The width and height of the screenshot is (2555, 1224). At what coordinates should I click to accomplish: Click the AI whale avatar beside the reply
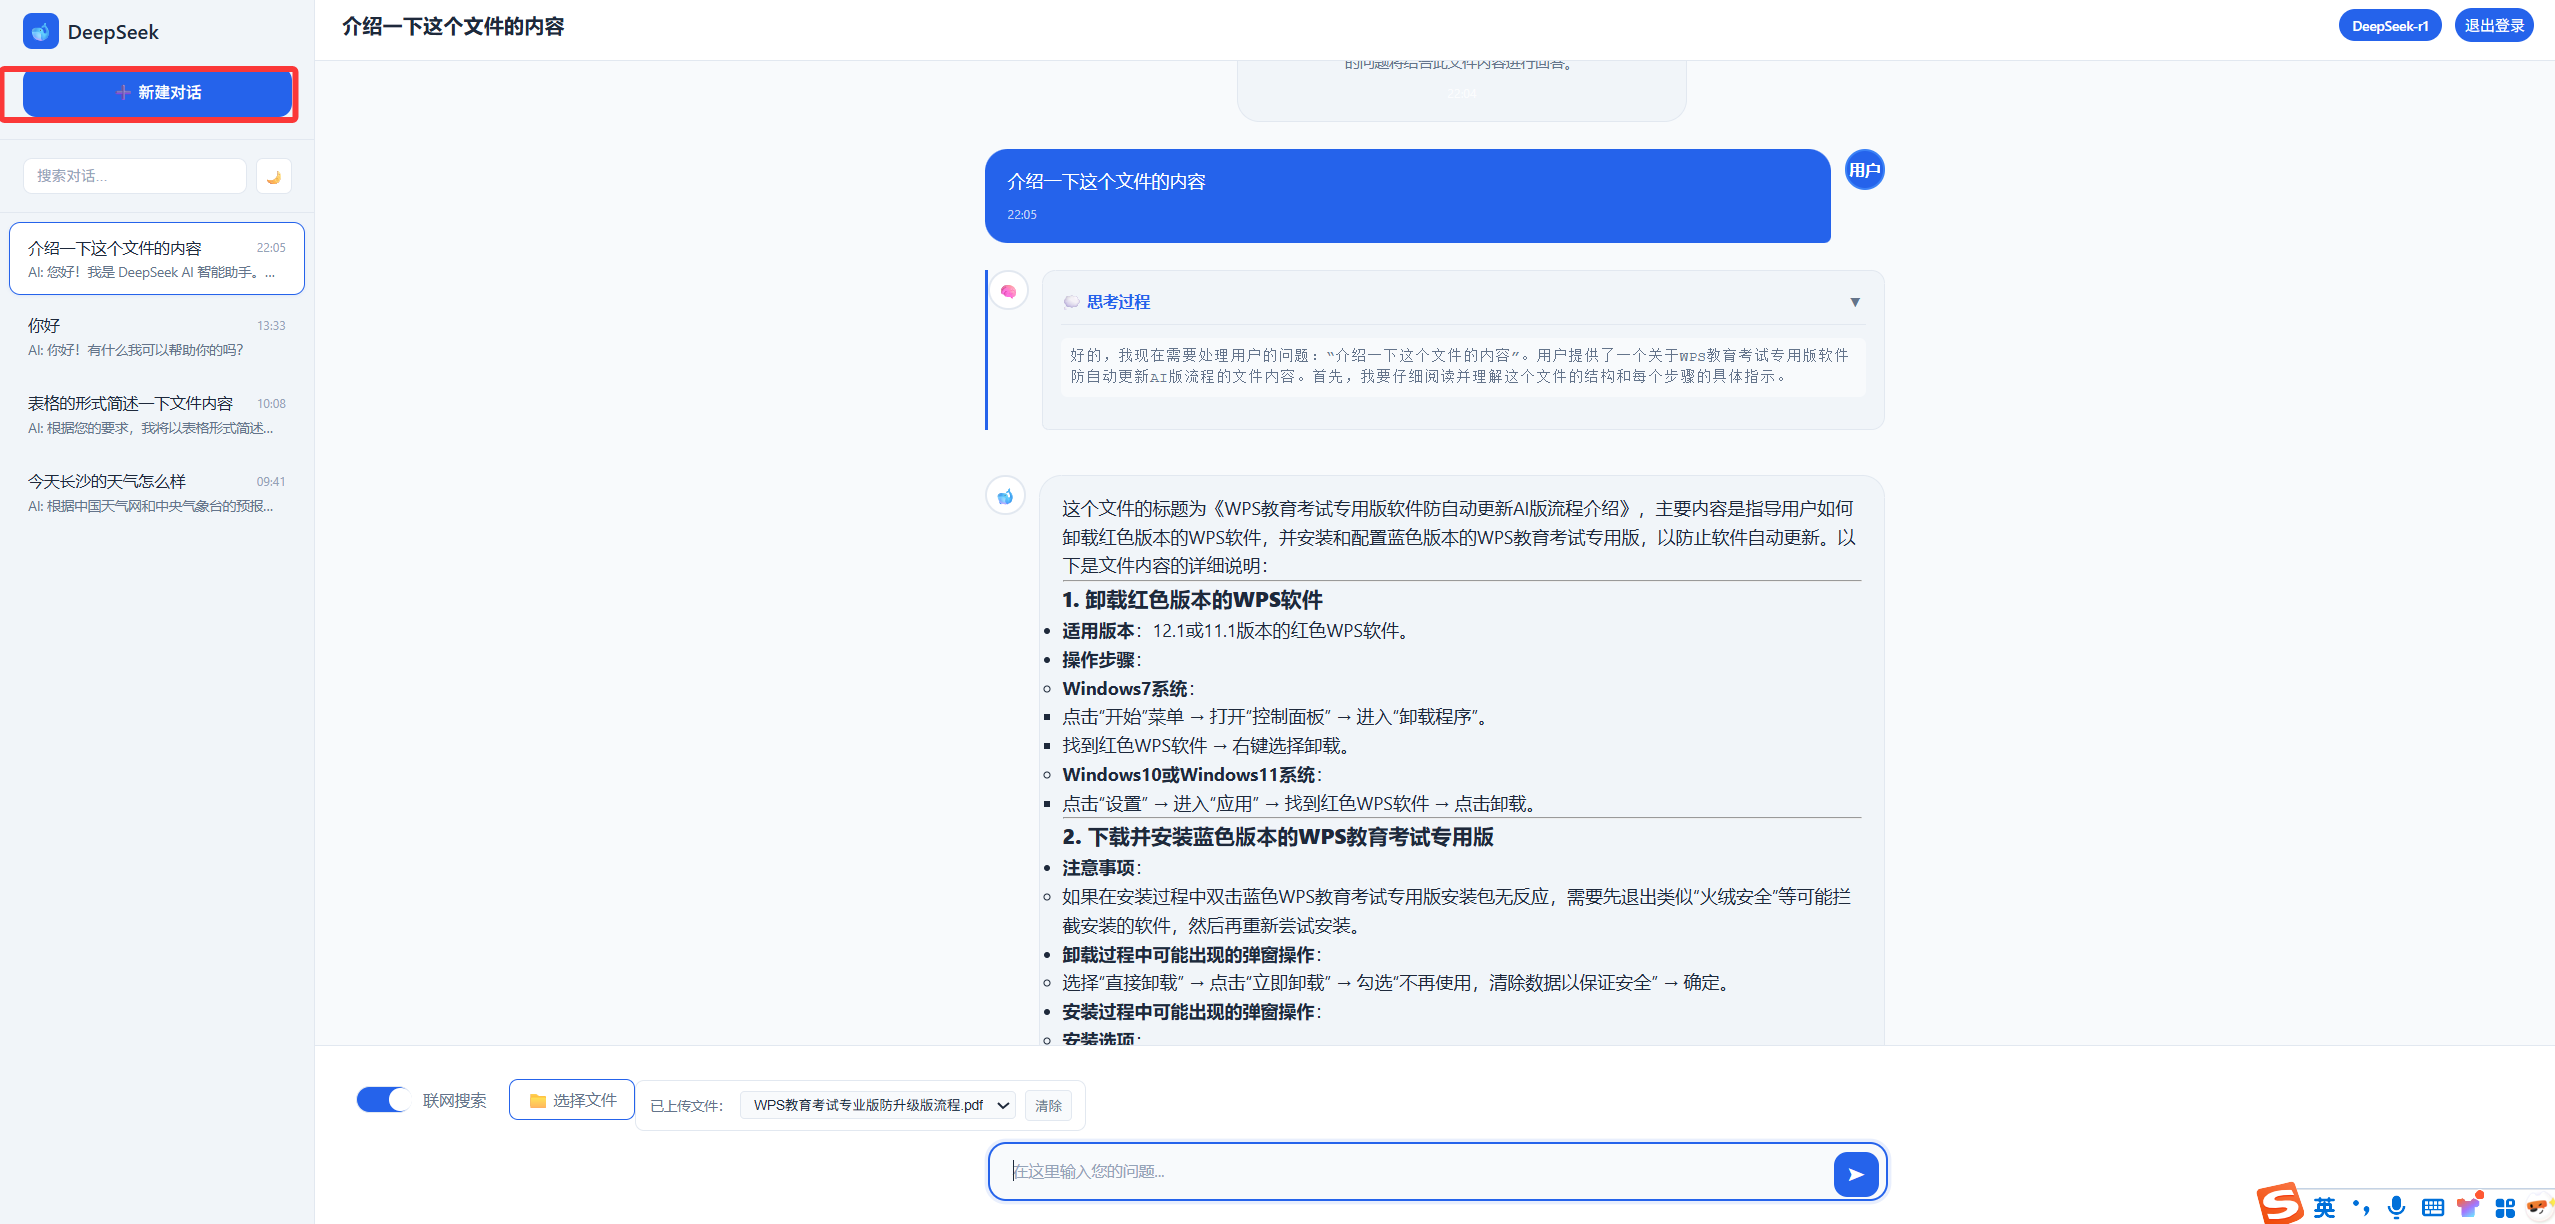pyautogui.click(x=1005, y=496)
